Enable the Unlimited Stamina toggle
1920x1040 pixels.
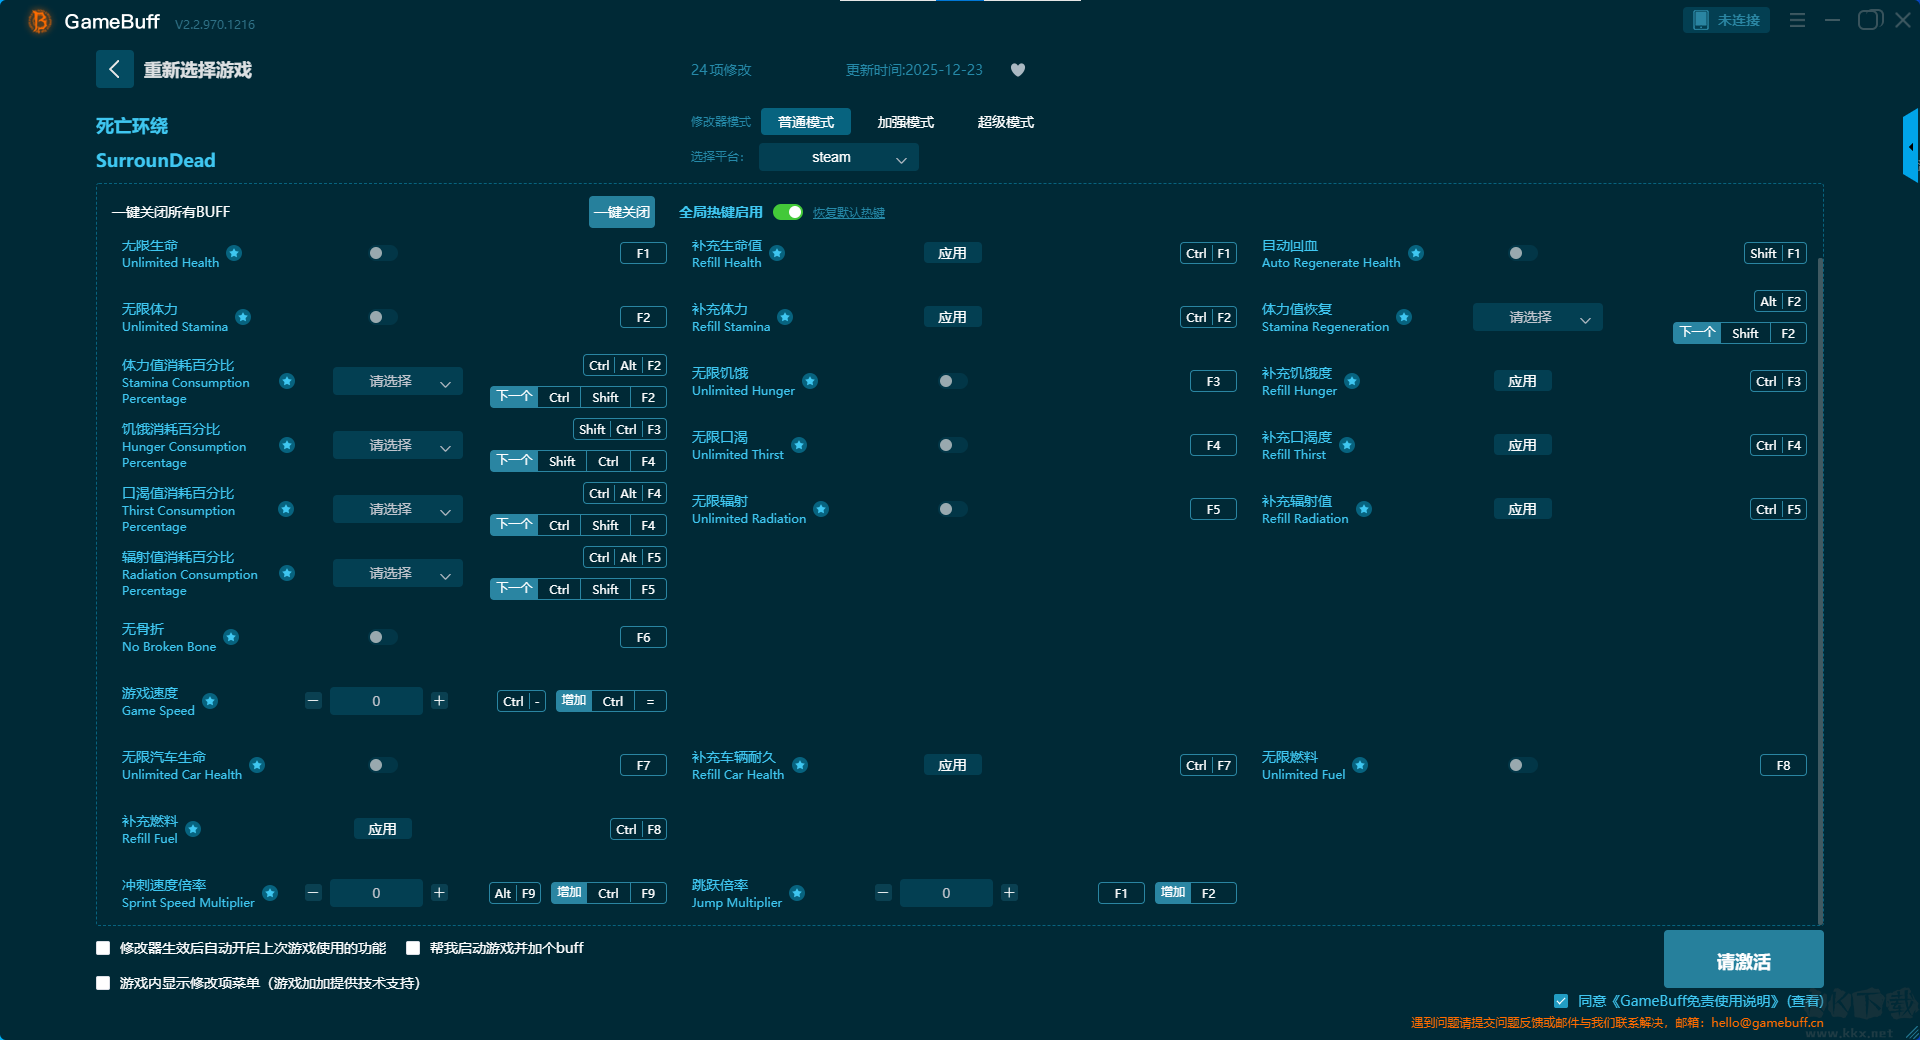pyautogui.click(x=382, y=317)
